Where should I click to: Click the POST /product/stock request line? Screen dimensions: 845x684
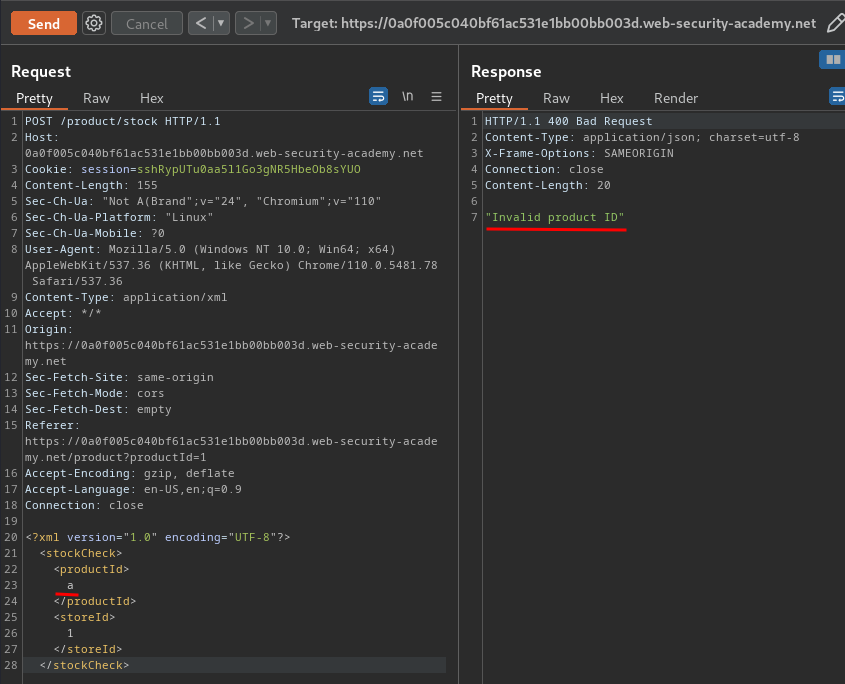pos(122,121)
